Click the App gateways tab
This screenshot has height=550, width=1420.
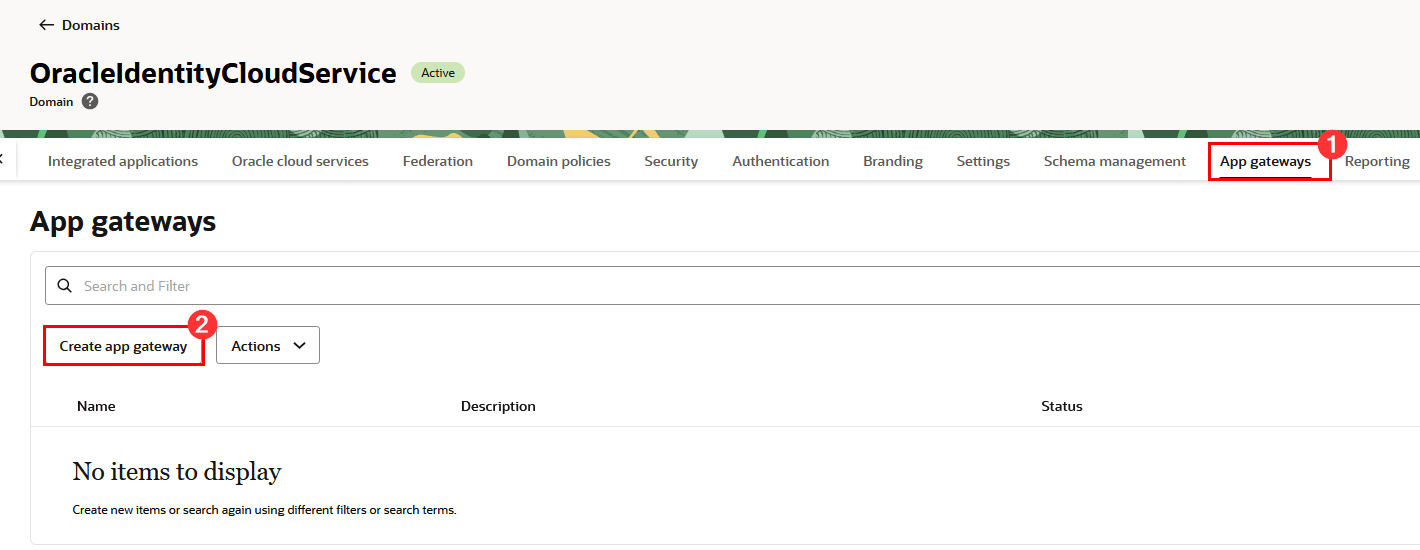pos(1265,161)
